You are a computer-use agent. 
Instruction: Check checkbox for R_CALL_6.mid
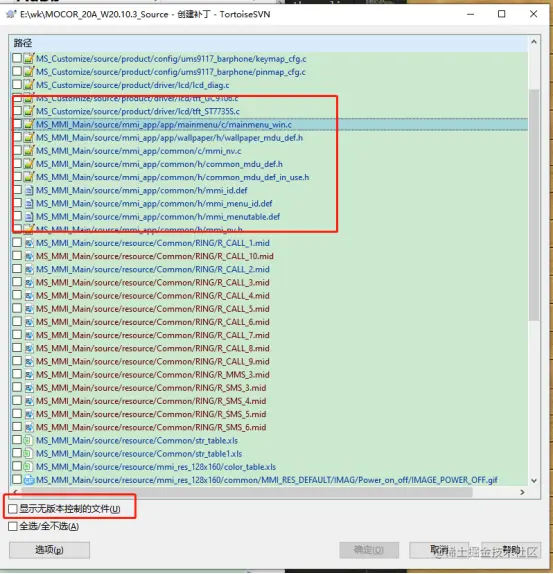coord(17,321)
